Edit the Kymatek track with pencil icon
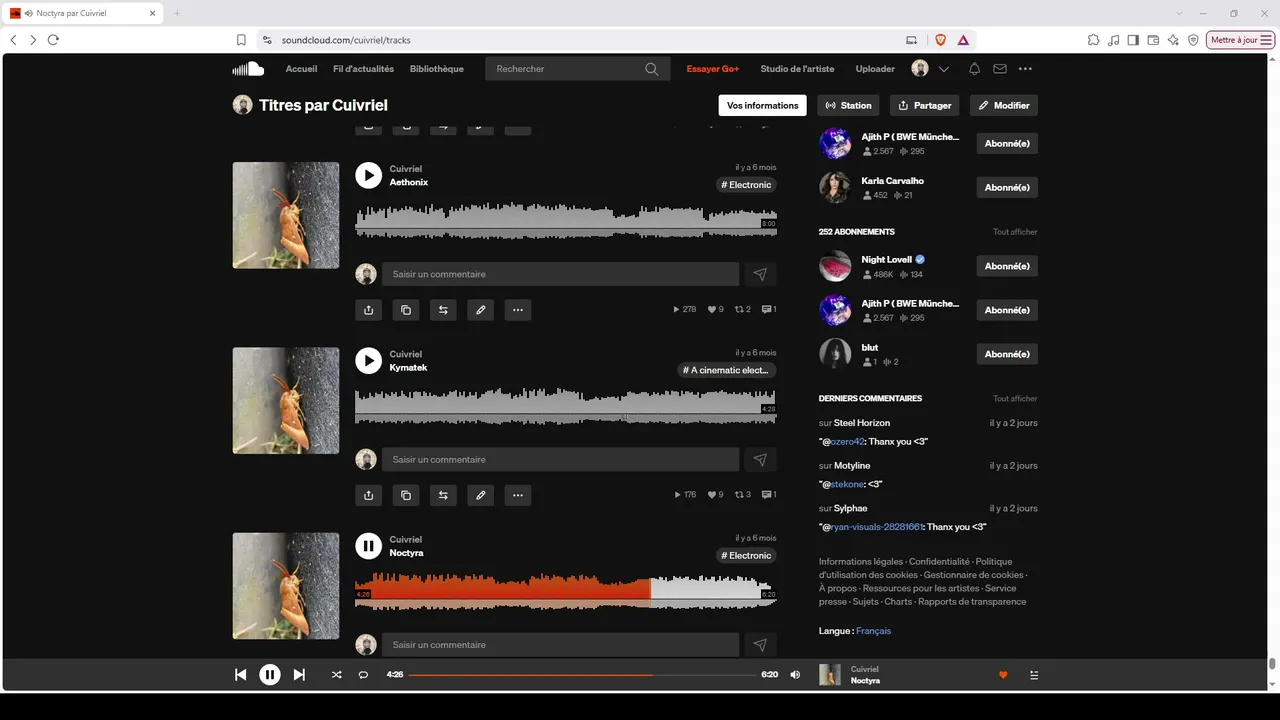The height and width of the screenshot is (720, 1280). [x=481, y=495]
